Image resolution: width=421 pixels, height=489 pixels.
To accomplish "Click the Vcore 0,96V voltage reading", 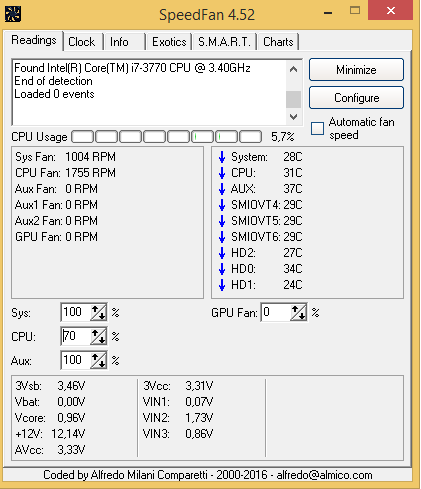I will point(50,418).
